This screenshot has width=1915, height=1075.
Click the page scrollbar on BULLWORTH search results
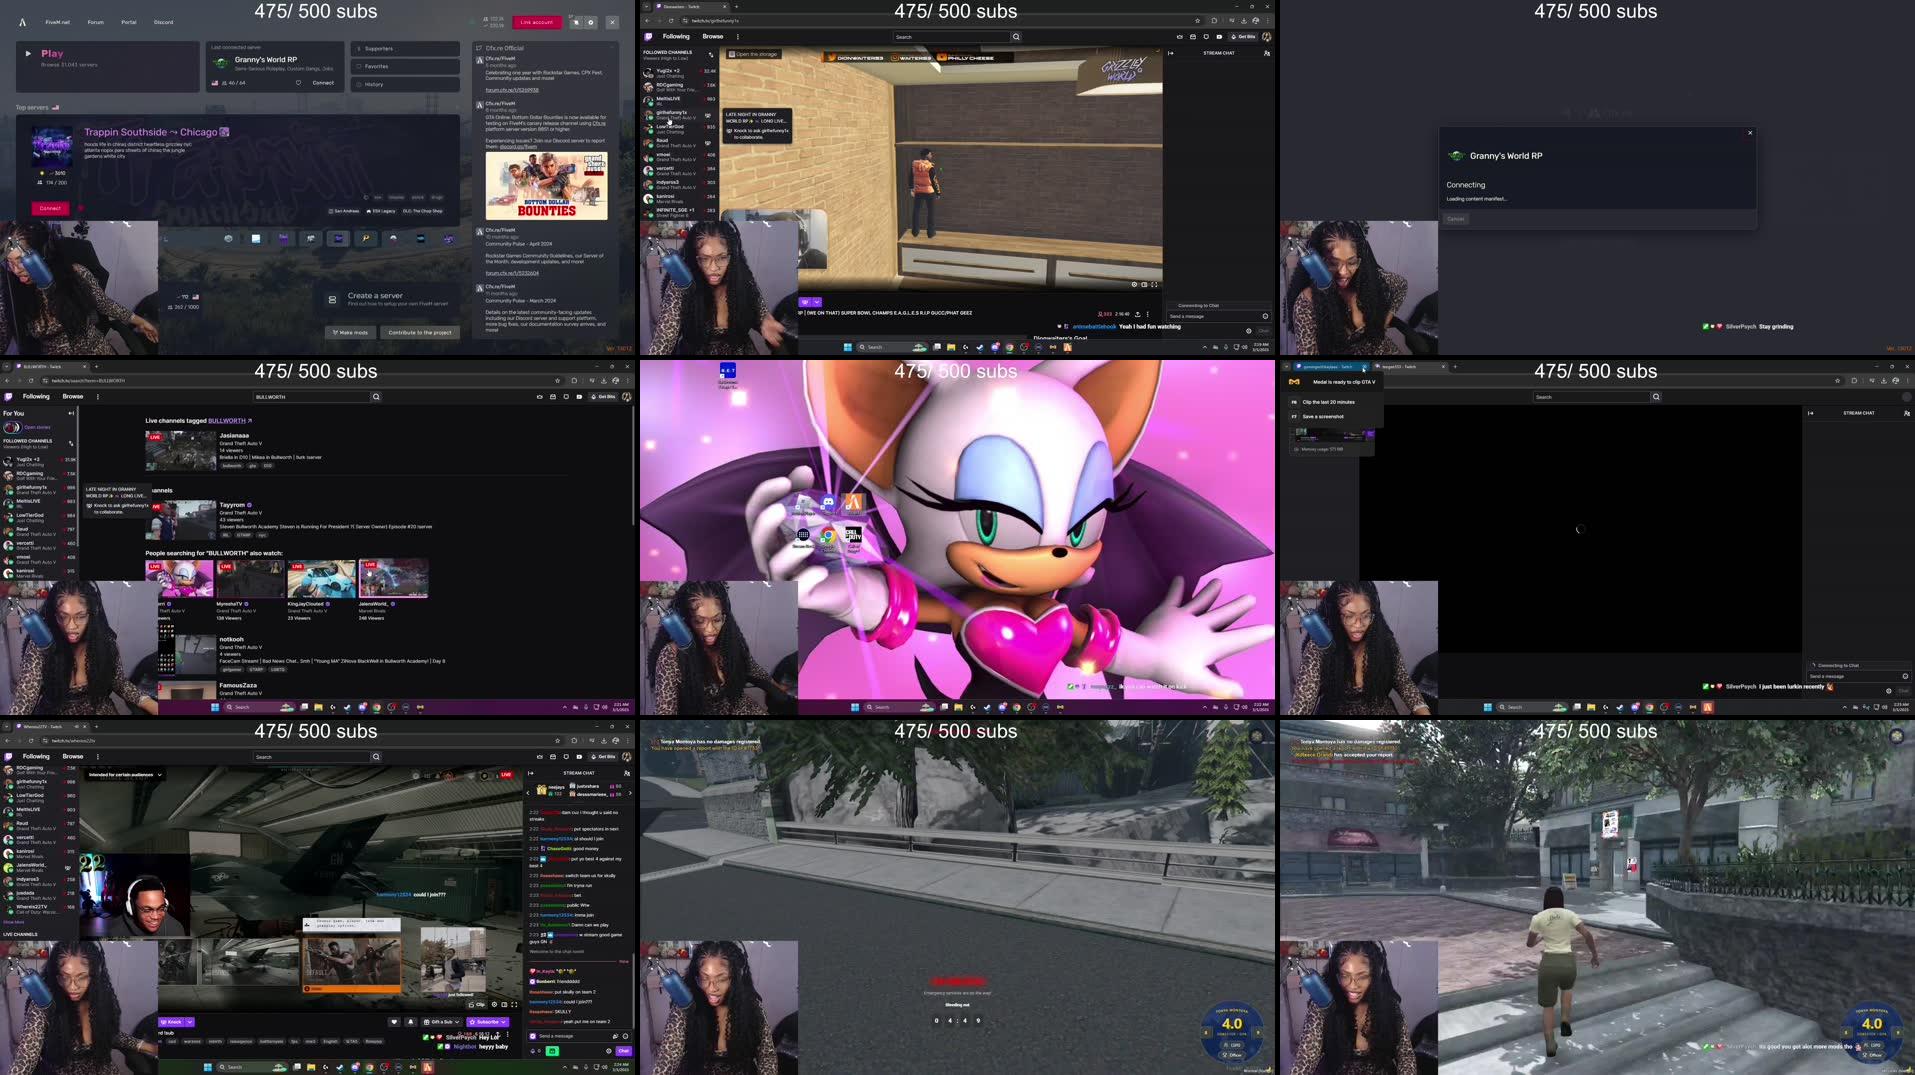pyautogui.click(x=633, y=465)
